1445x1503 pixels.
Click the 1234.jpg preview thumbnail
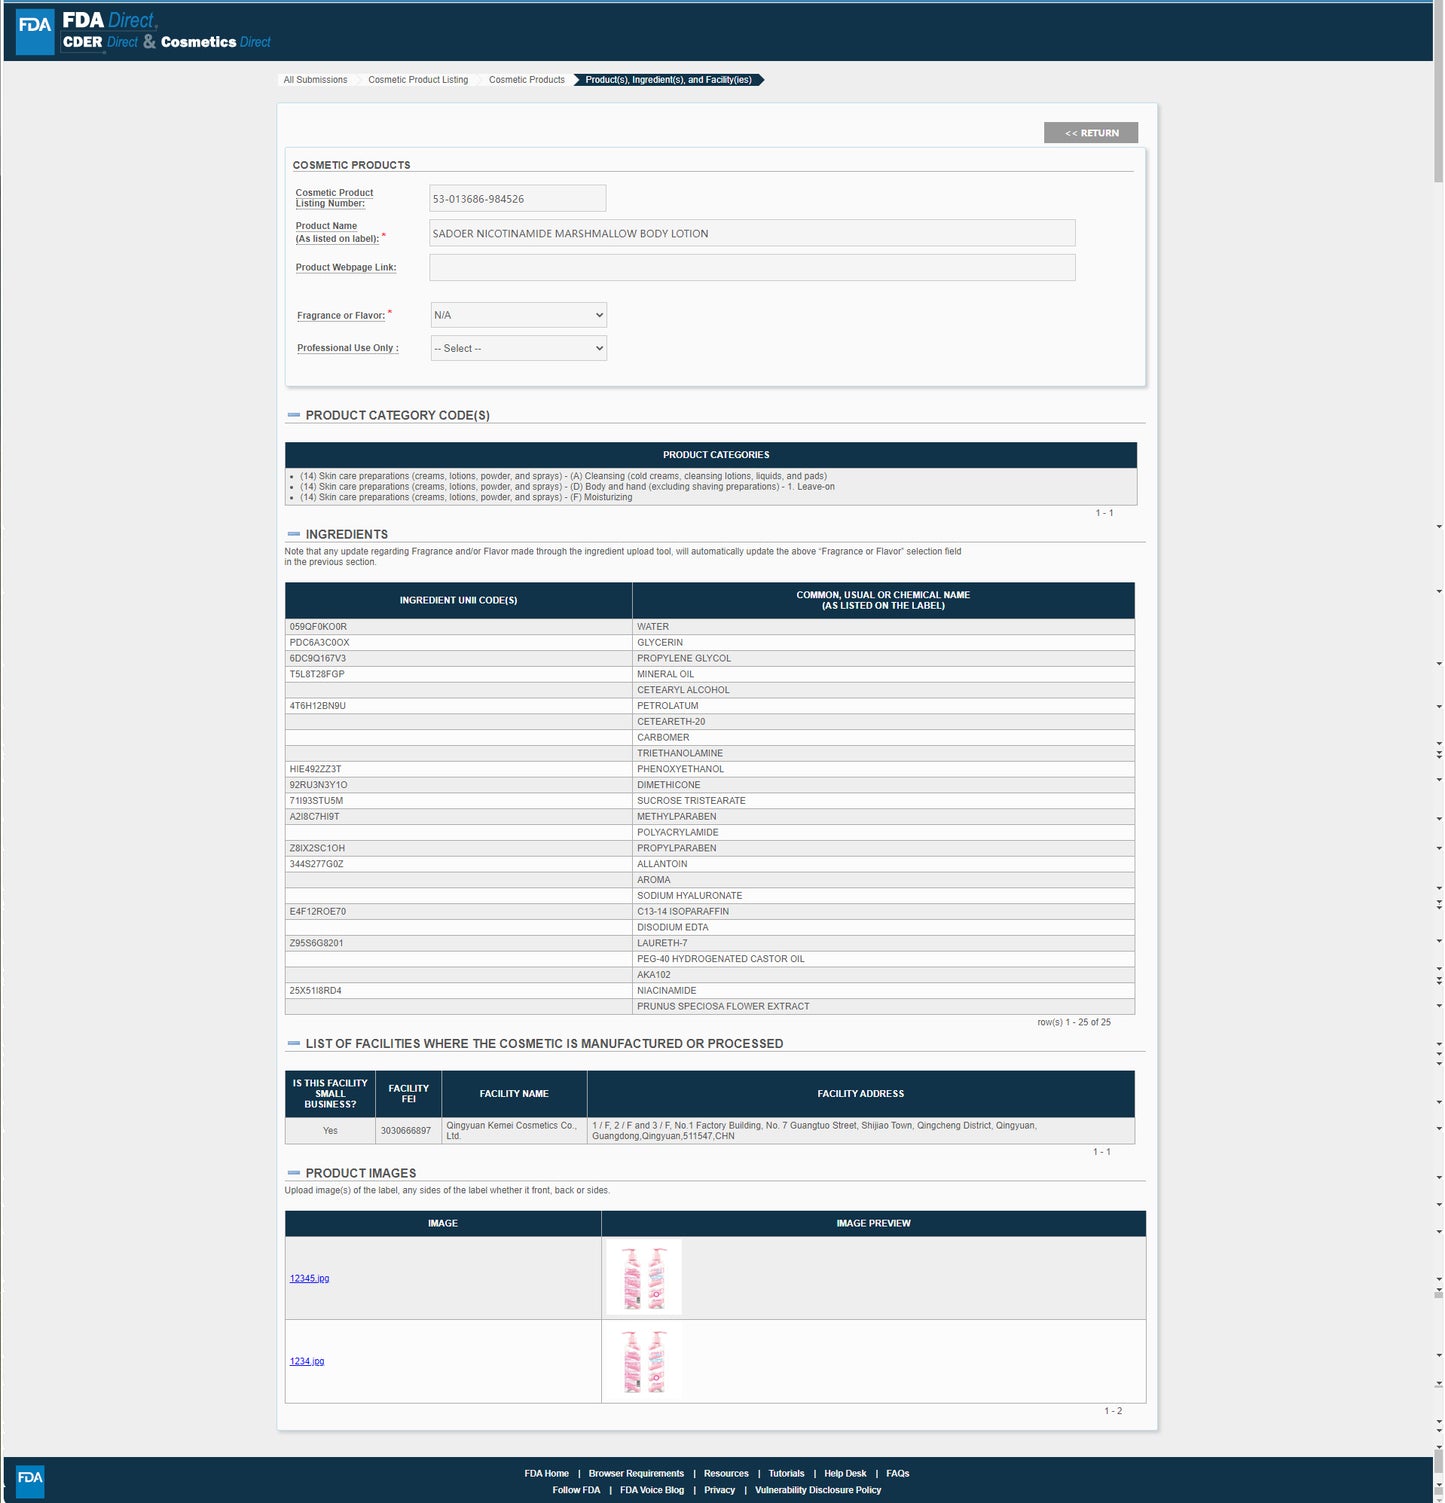point(644,1361)
